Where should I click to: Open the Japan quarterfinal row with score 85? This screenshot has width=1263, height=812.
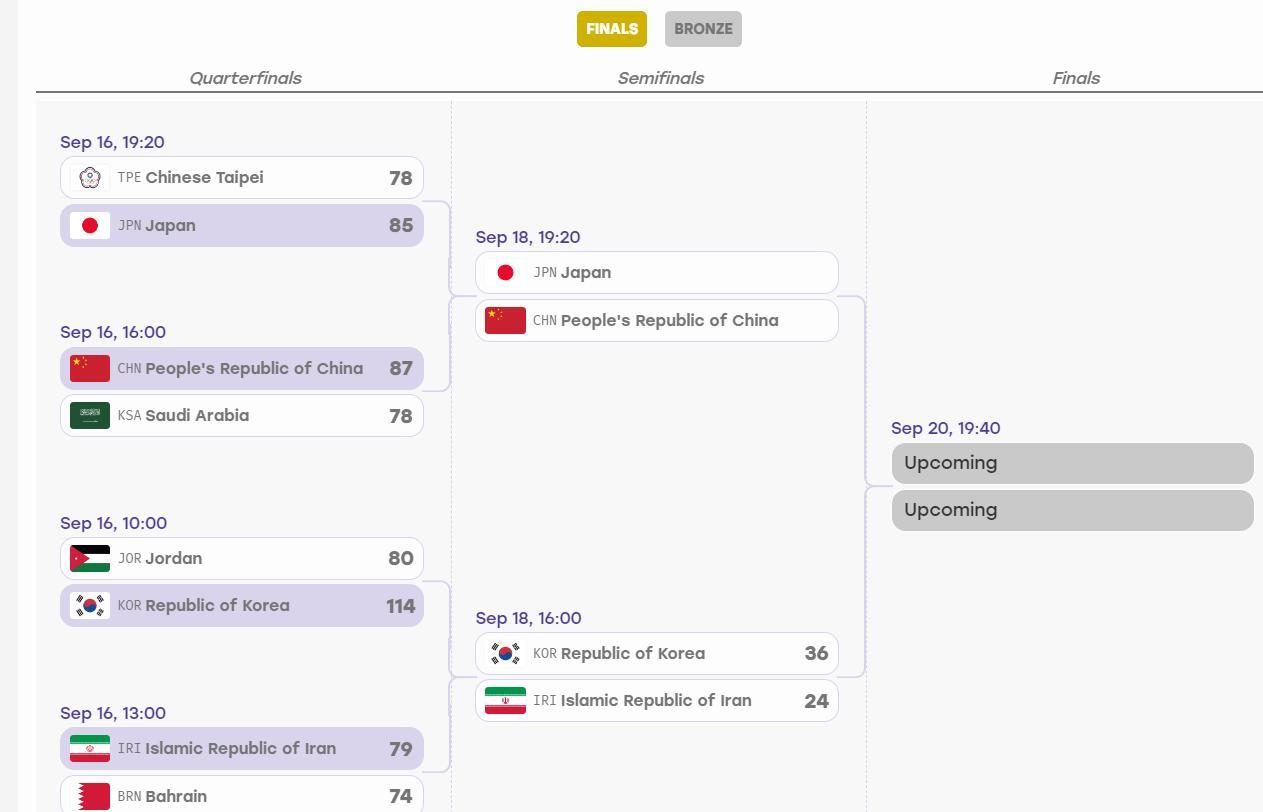pyautogui.click(x=242, y=225)
